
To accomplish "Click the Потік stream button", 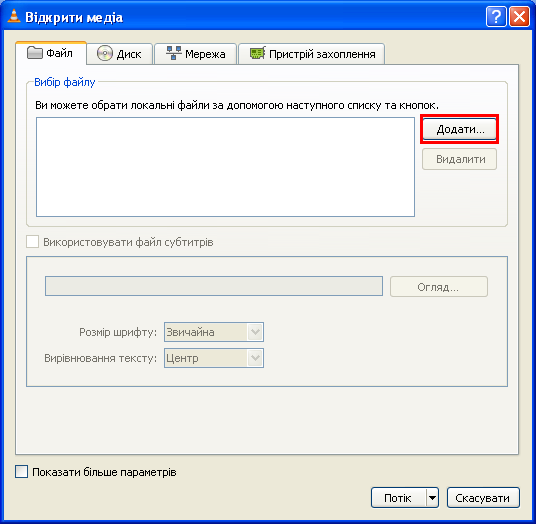I will click(x=398, y=498).
